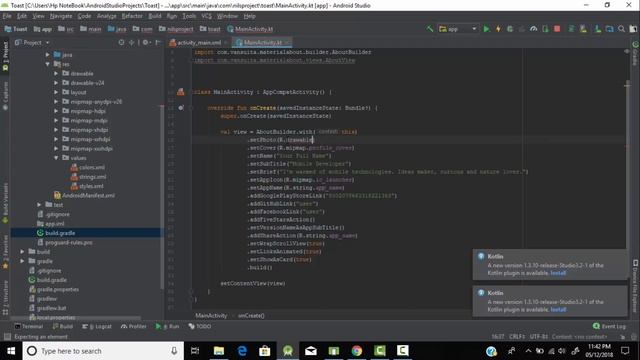Viewport: 640px width, 360px height.
Task: Open the Mail app from taskbar
Action: pyautogui.click(x=311, y=351)
